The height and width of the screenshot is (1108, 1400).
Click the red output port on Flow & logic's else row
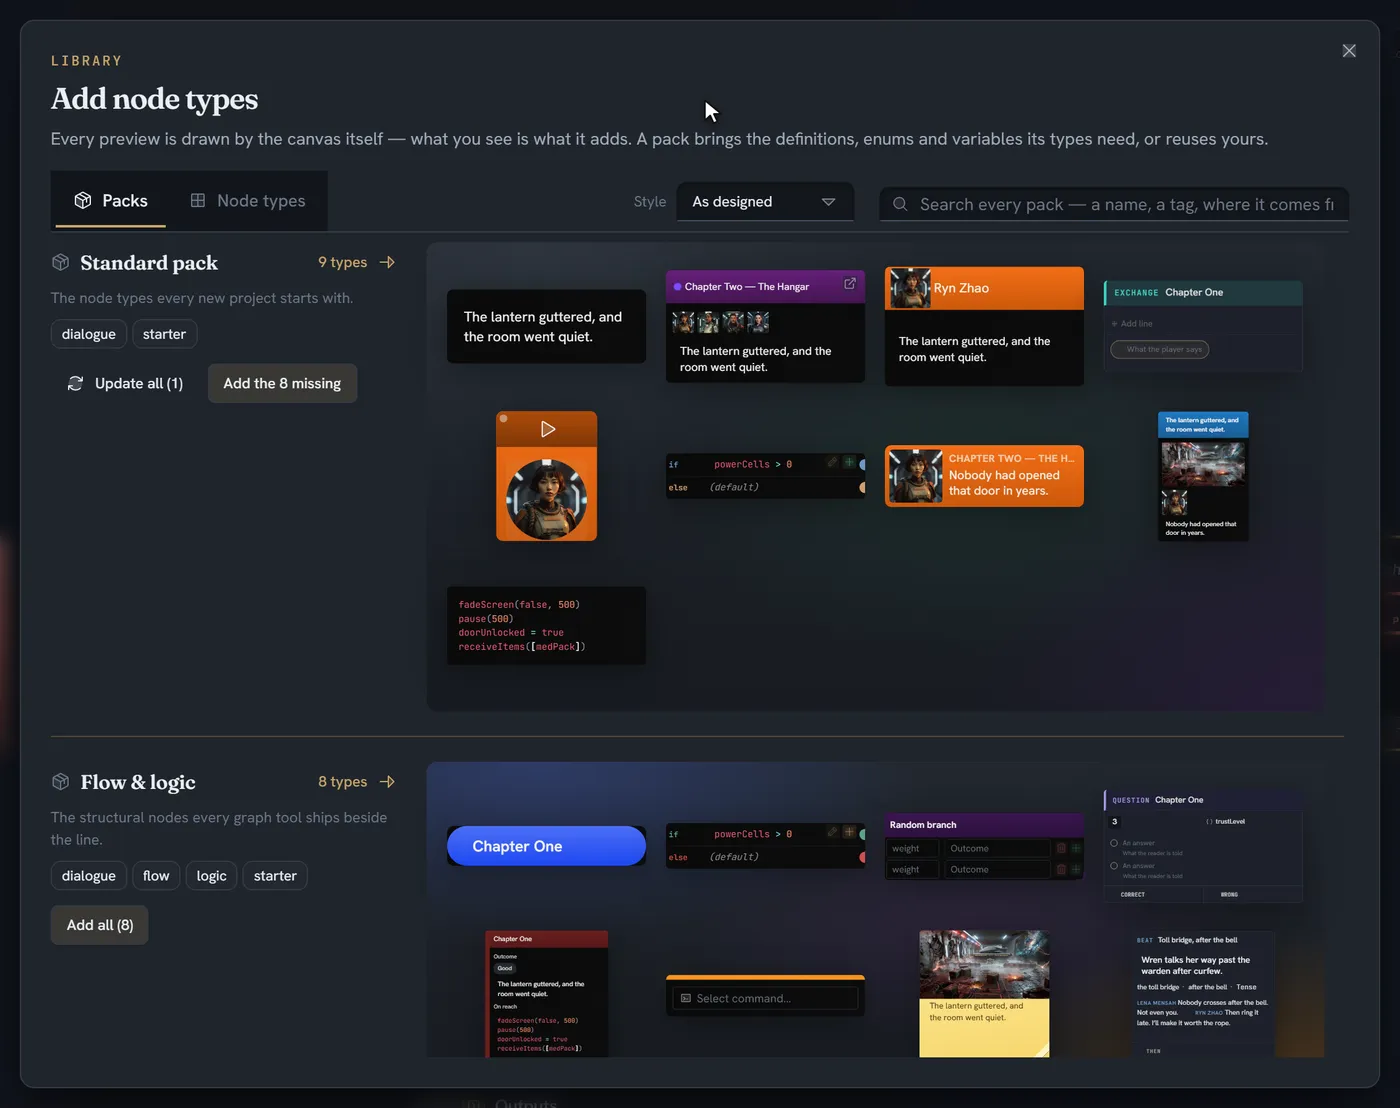[x=862, y=857]
